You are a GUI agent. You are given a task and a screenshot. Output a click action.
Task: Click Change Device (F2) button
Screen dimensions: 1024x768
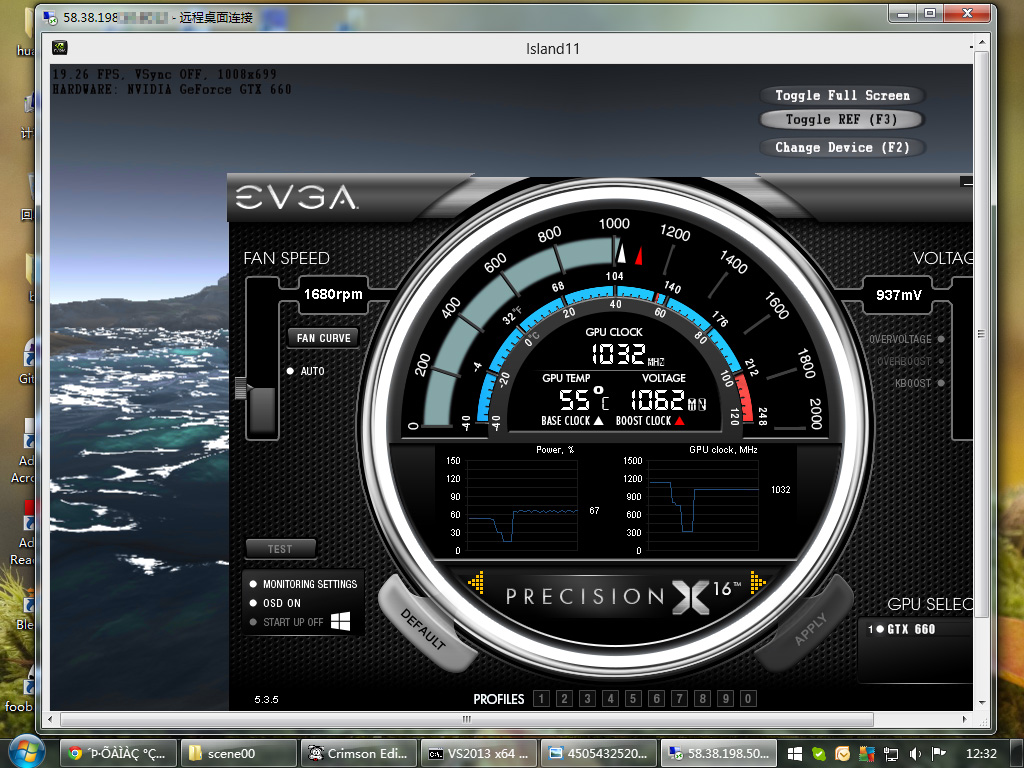coord(842,148)
